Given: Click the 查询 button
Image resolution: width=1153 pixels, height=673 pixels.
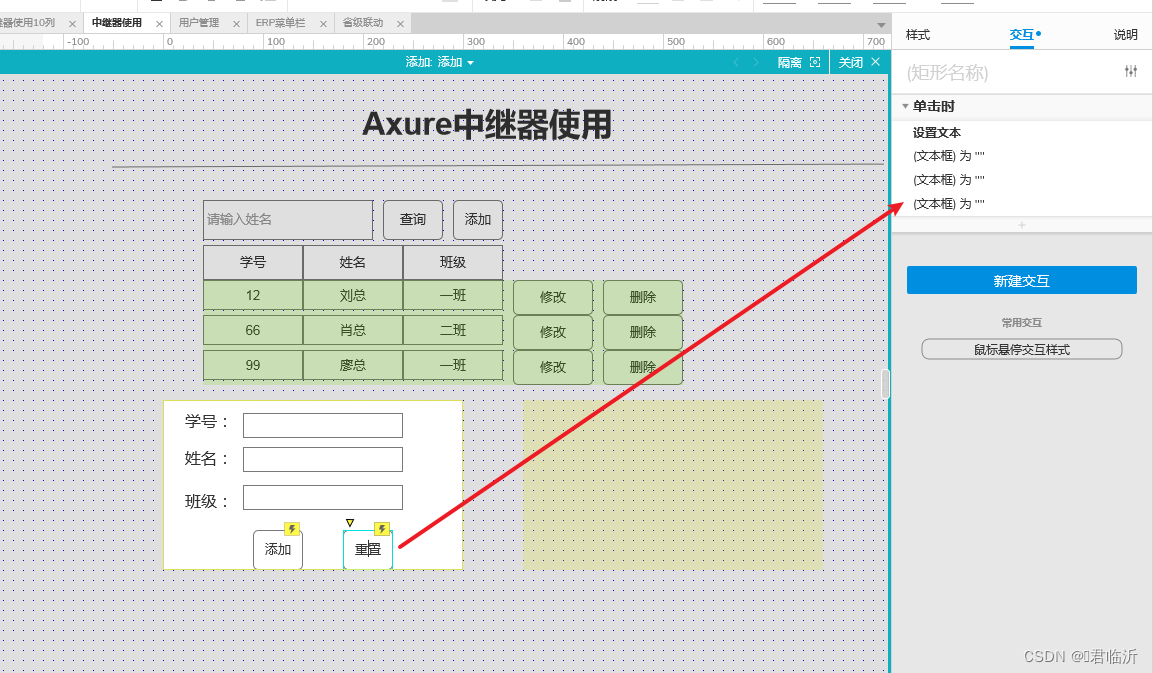Looking at the screenshot, I should pyautogui.click(x=413, y=219).
